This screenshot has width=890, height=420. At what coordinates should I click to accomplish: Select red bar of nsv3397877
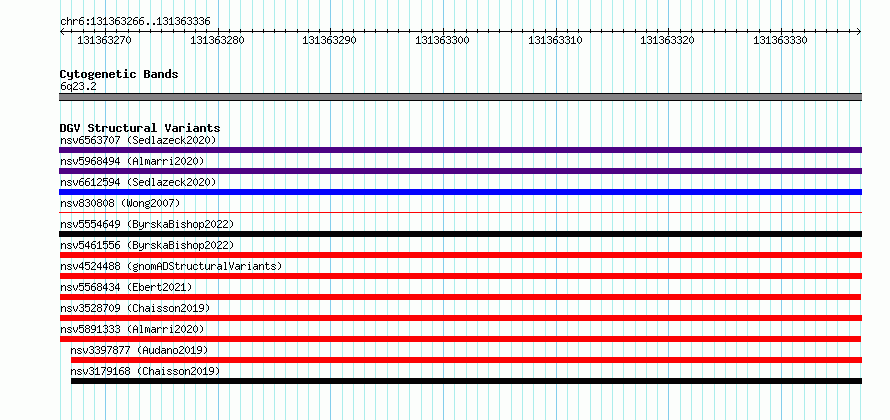click(x=467, y=360)
